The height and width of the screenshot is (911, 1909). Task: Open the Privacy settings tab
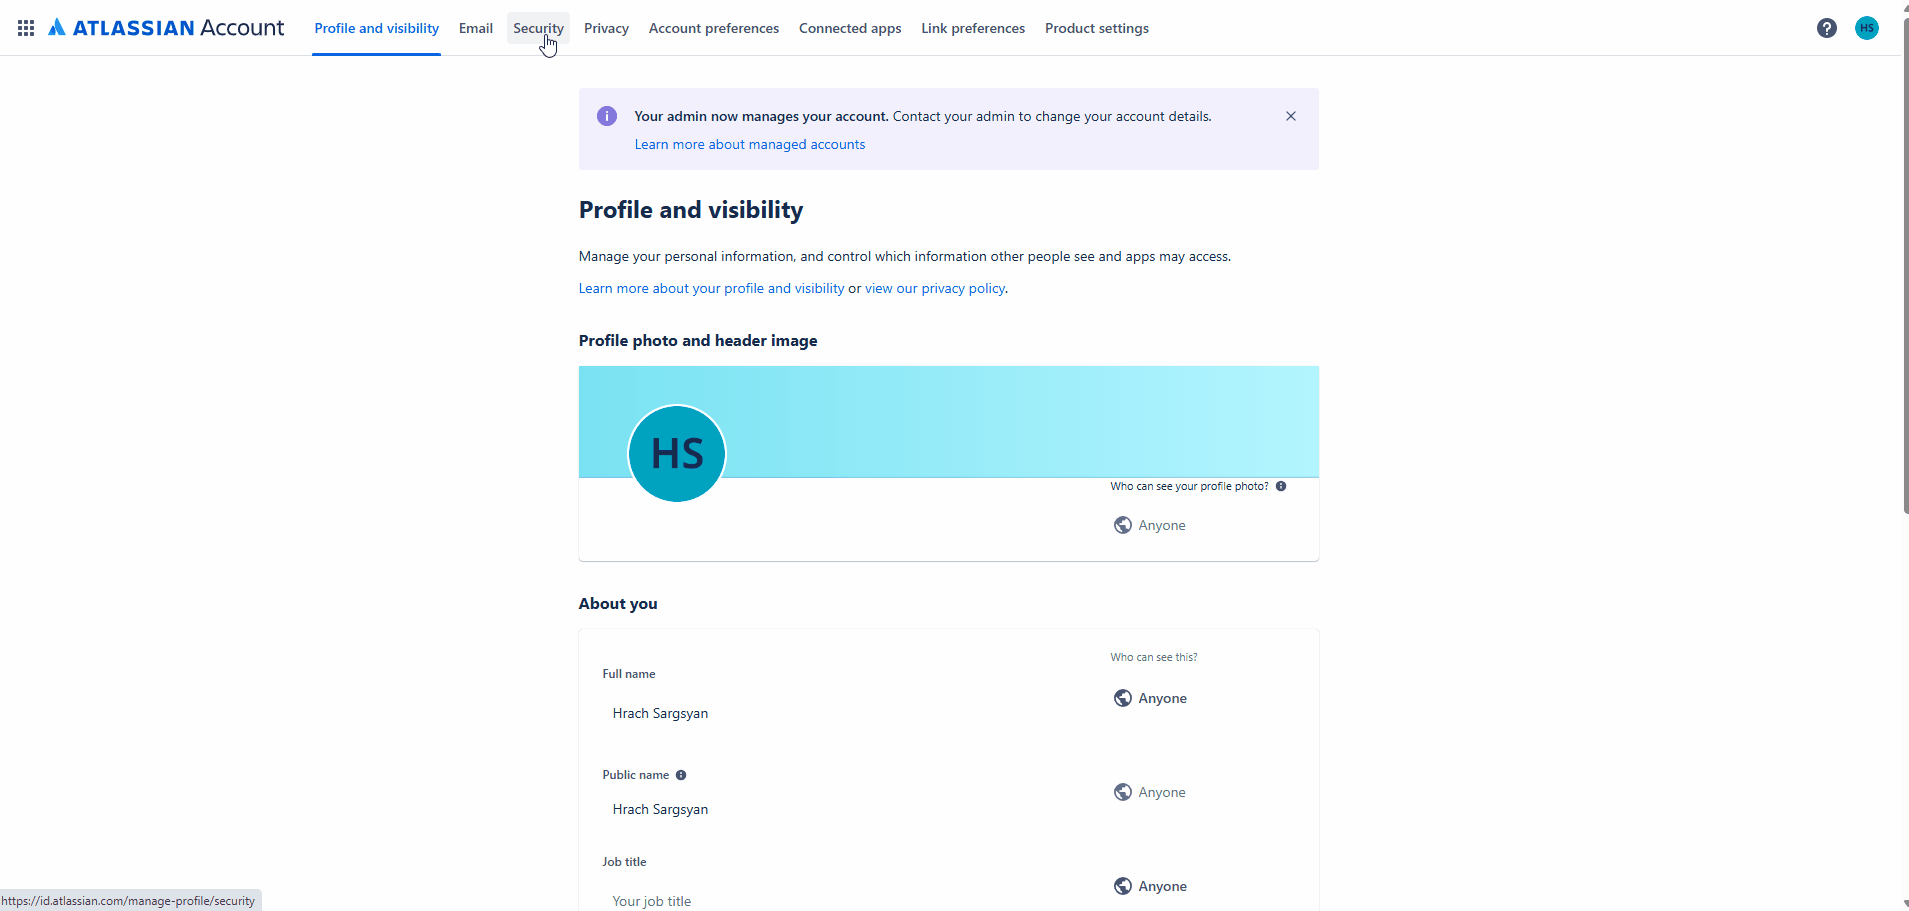pyautogui.click(x=606, y=27)
